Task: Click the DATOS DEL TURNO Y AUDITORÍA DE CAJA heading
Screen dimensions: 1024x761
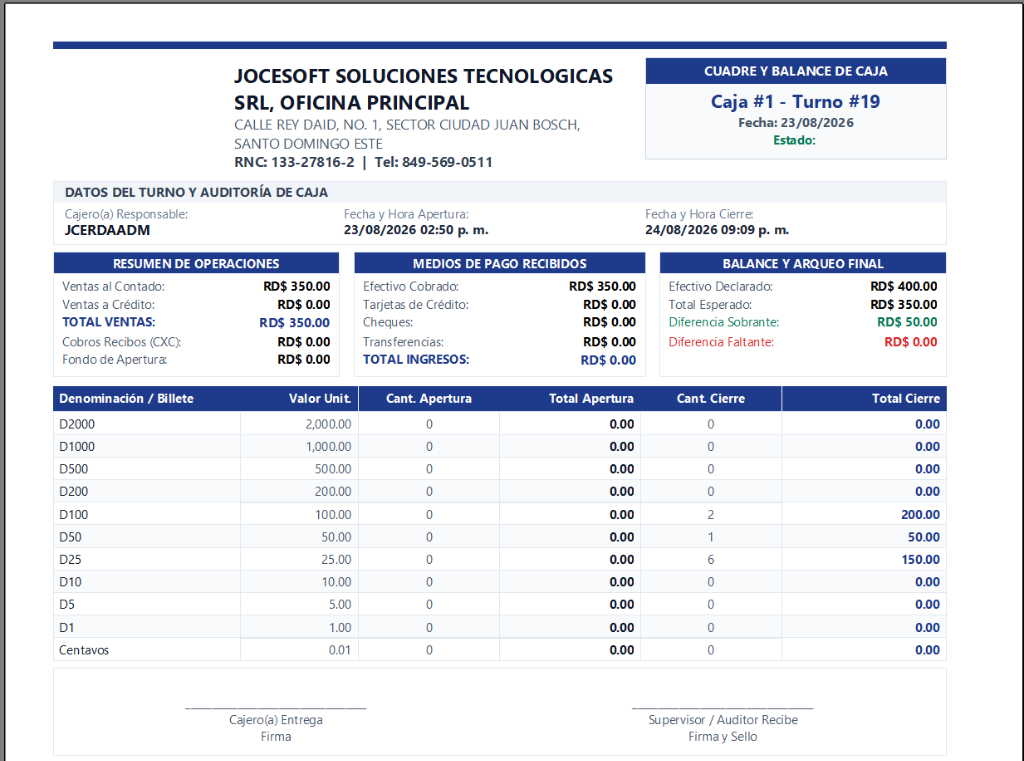Action: [x=197, y=193]
